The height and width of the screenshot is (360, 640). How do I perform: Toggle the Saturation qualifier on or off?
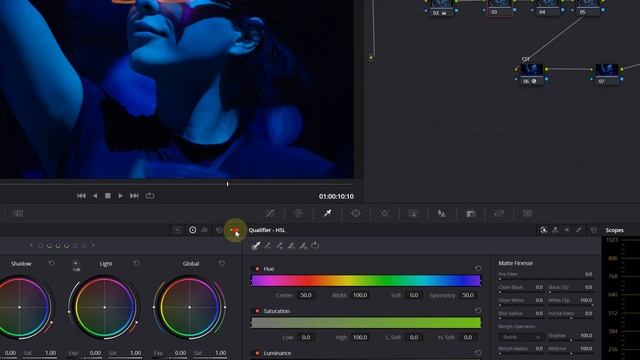coord(257,311)
